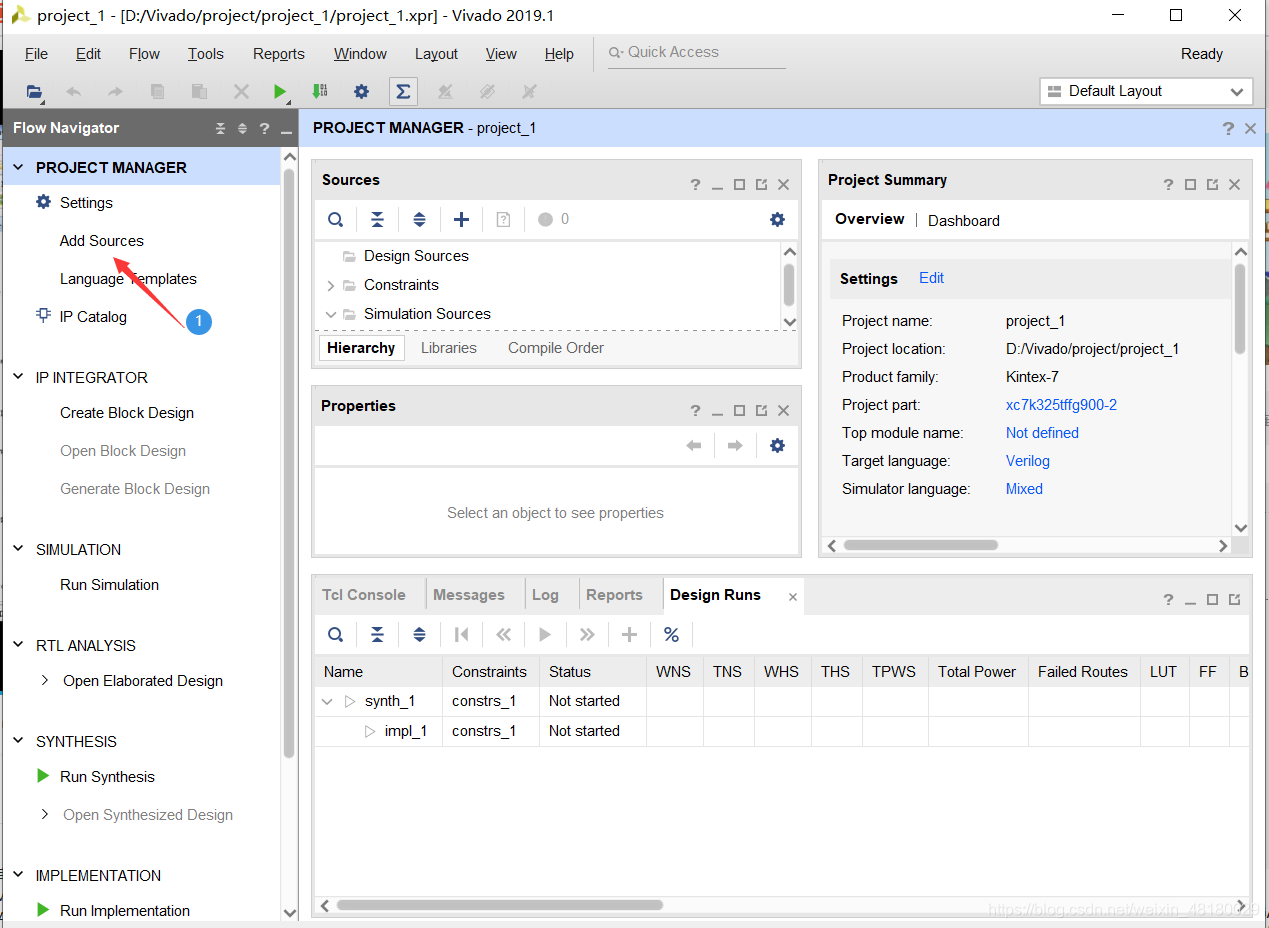The height and width of the screenshot is (928, 1269).
Task: Open Sources panel help question mark
Action: (695, 185)
